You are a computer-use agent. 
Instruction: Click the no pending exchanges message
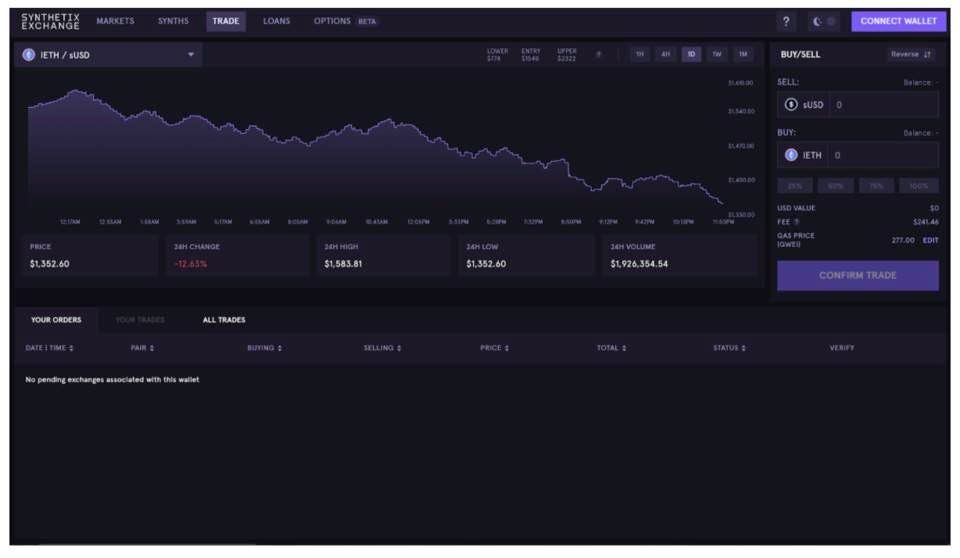coord(112,380)
